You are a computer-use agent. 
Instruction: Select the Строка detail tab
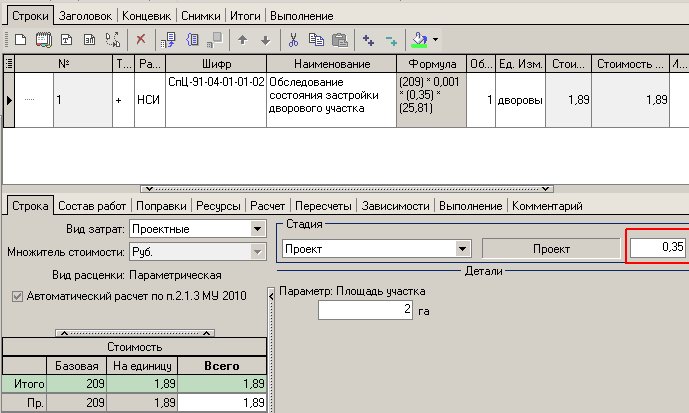click(30, 206)
